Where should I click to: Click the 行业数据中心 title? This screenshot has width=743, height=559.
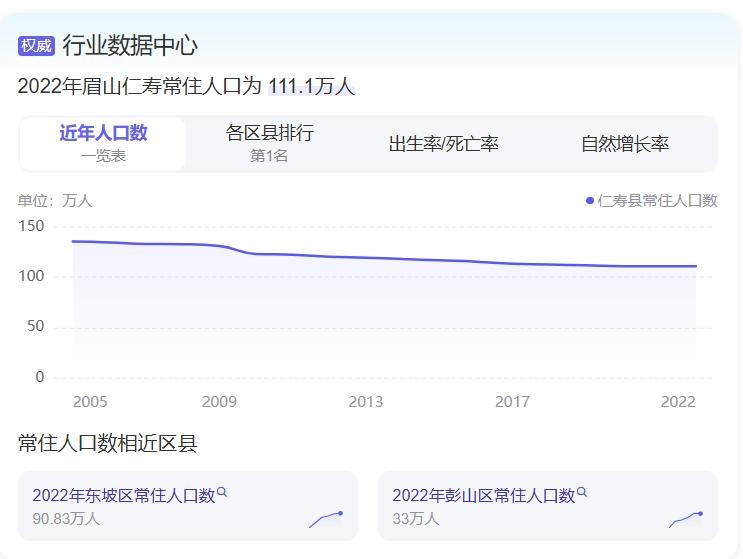click(130, 45)
